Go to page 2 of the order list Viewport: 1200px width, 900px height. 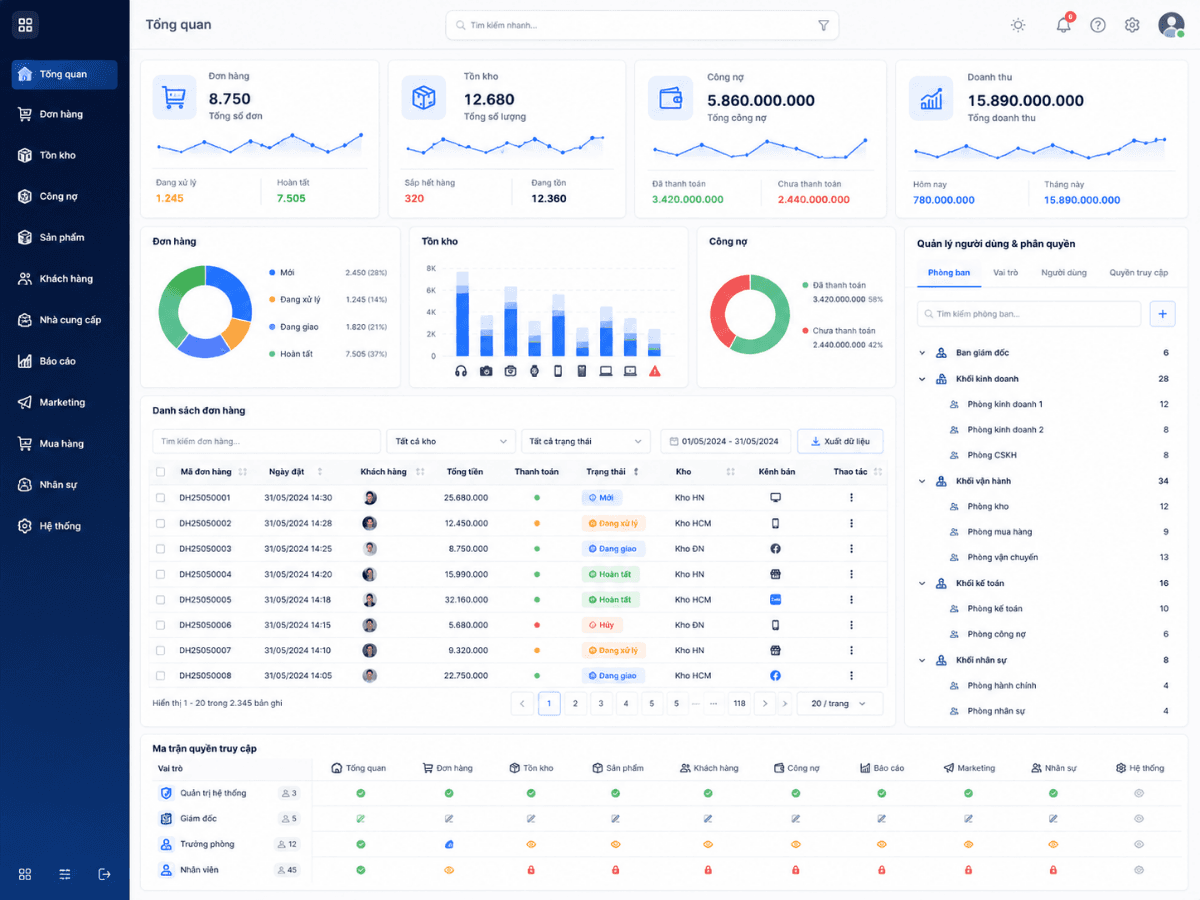click(x=575, y=703)
